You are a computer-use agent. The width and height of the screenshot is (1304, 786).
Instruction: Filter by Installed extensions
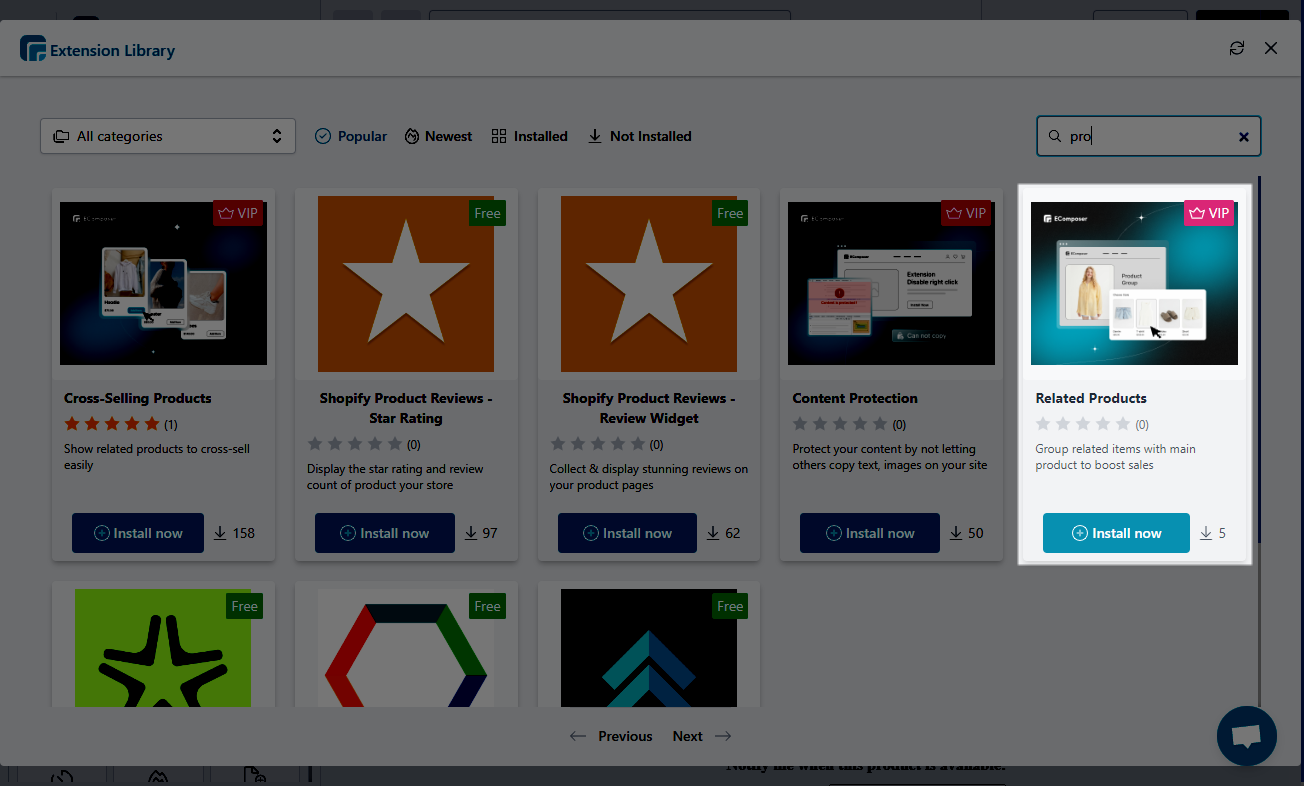point(530,136)
